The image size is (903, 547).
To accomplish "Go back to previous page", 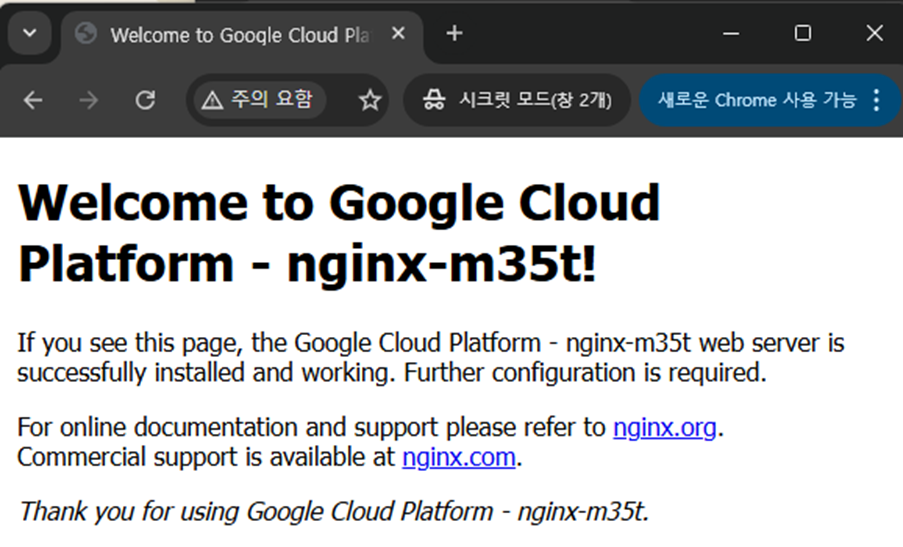I will tap(33, 100).
